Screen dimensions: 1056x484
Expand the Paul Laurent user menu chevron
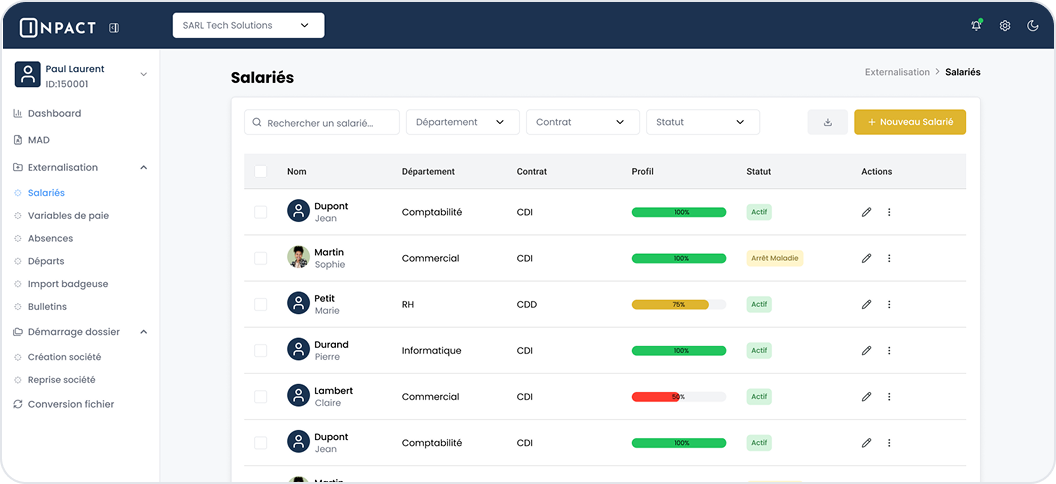click(143, 75)
